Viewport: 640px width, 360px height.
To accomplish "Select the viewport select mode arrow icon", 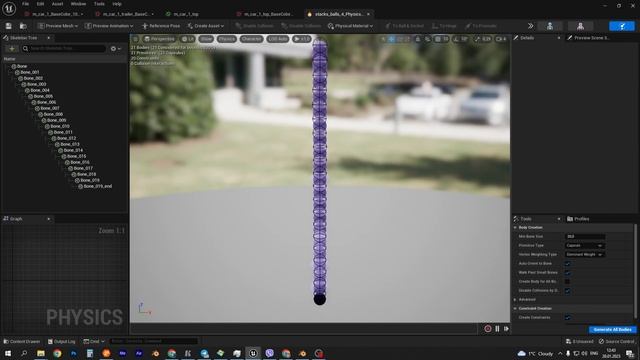I will click(x=383, y=39).
